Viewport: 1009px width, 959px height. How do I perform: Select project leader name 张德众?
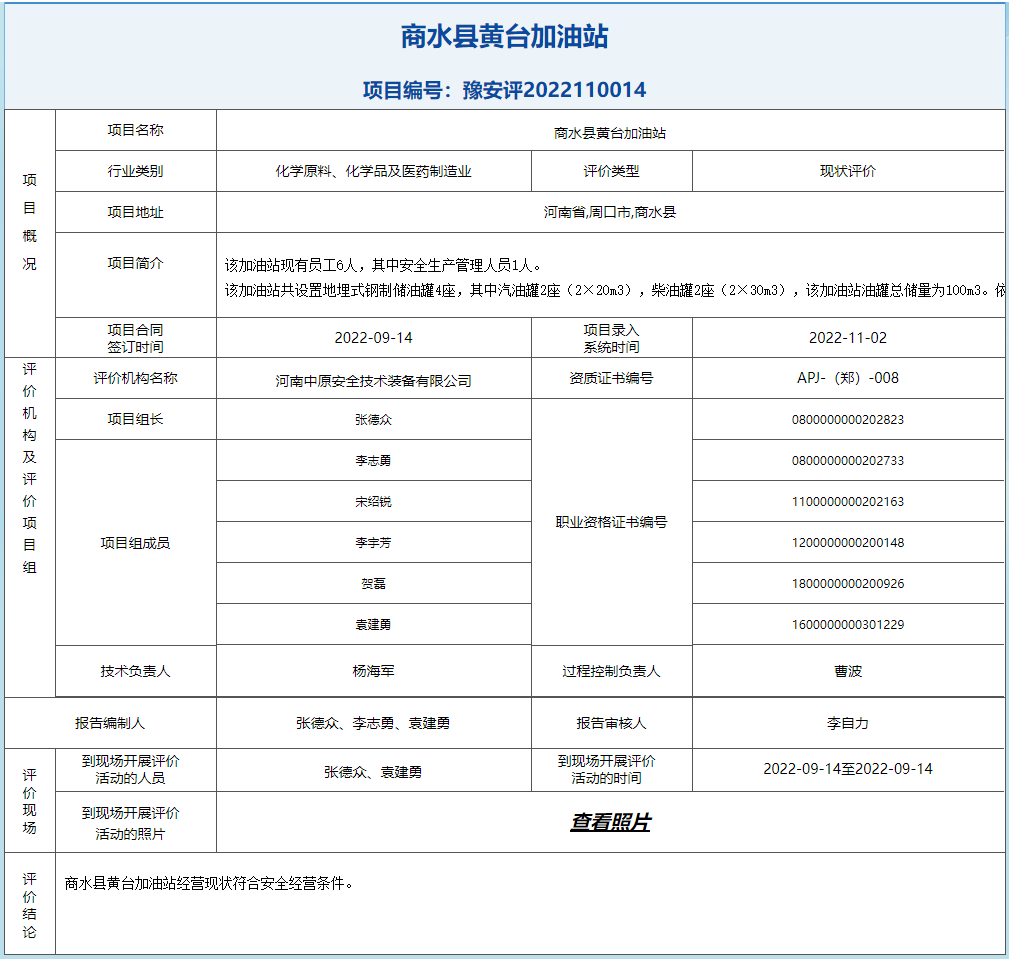point(372,419)
